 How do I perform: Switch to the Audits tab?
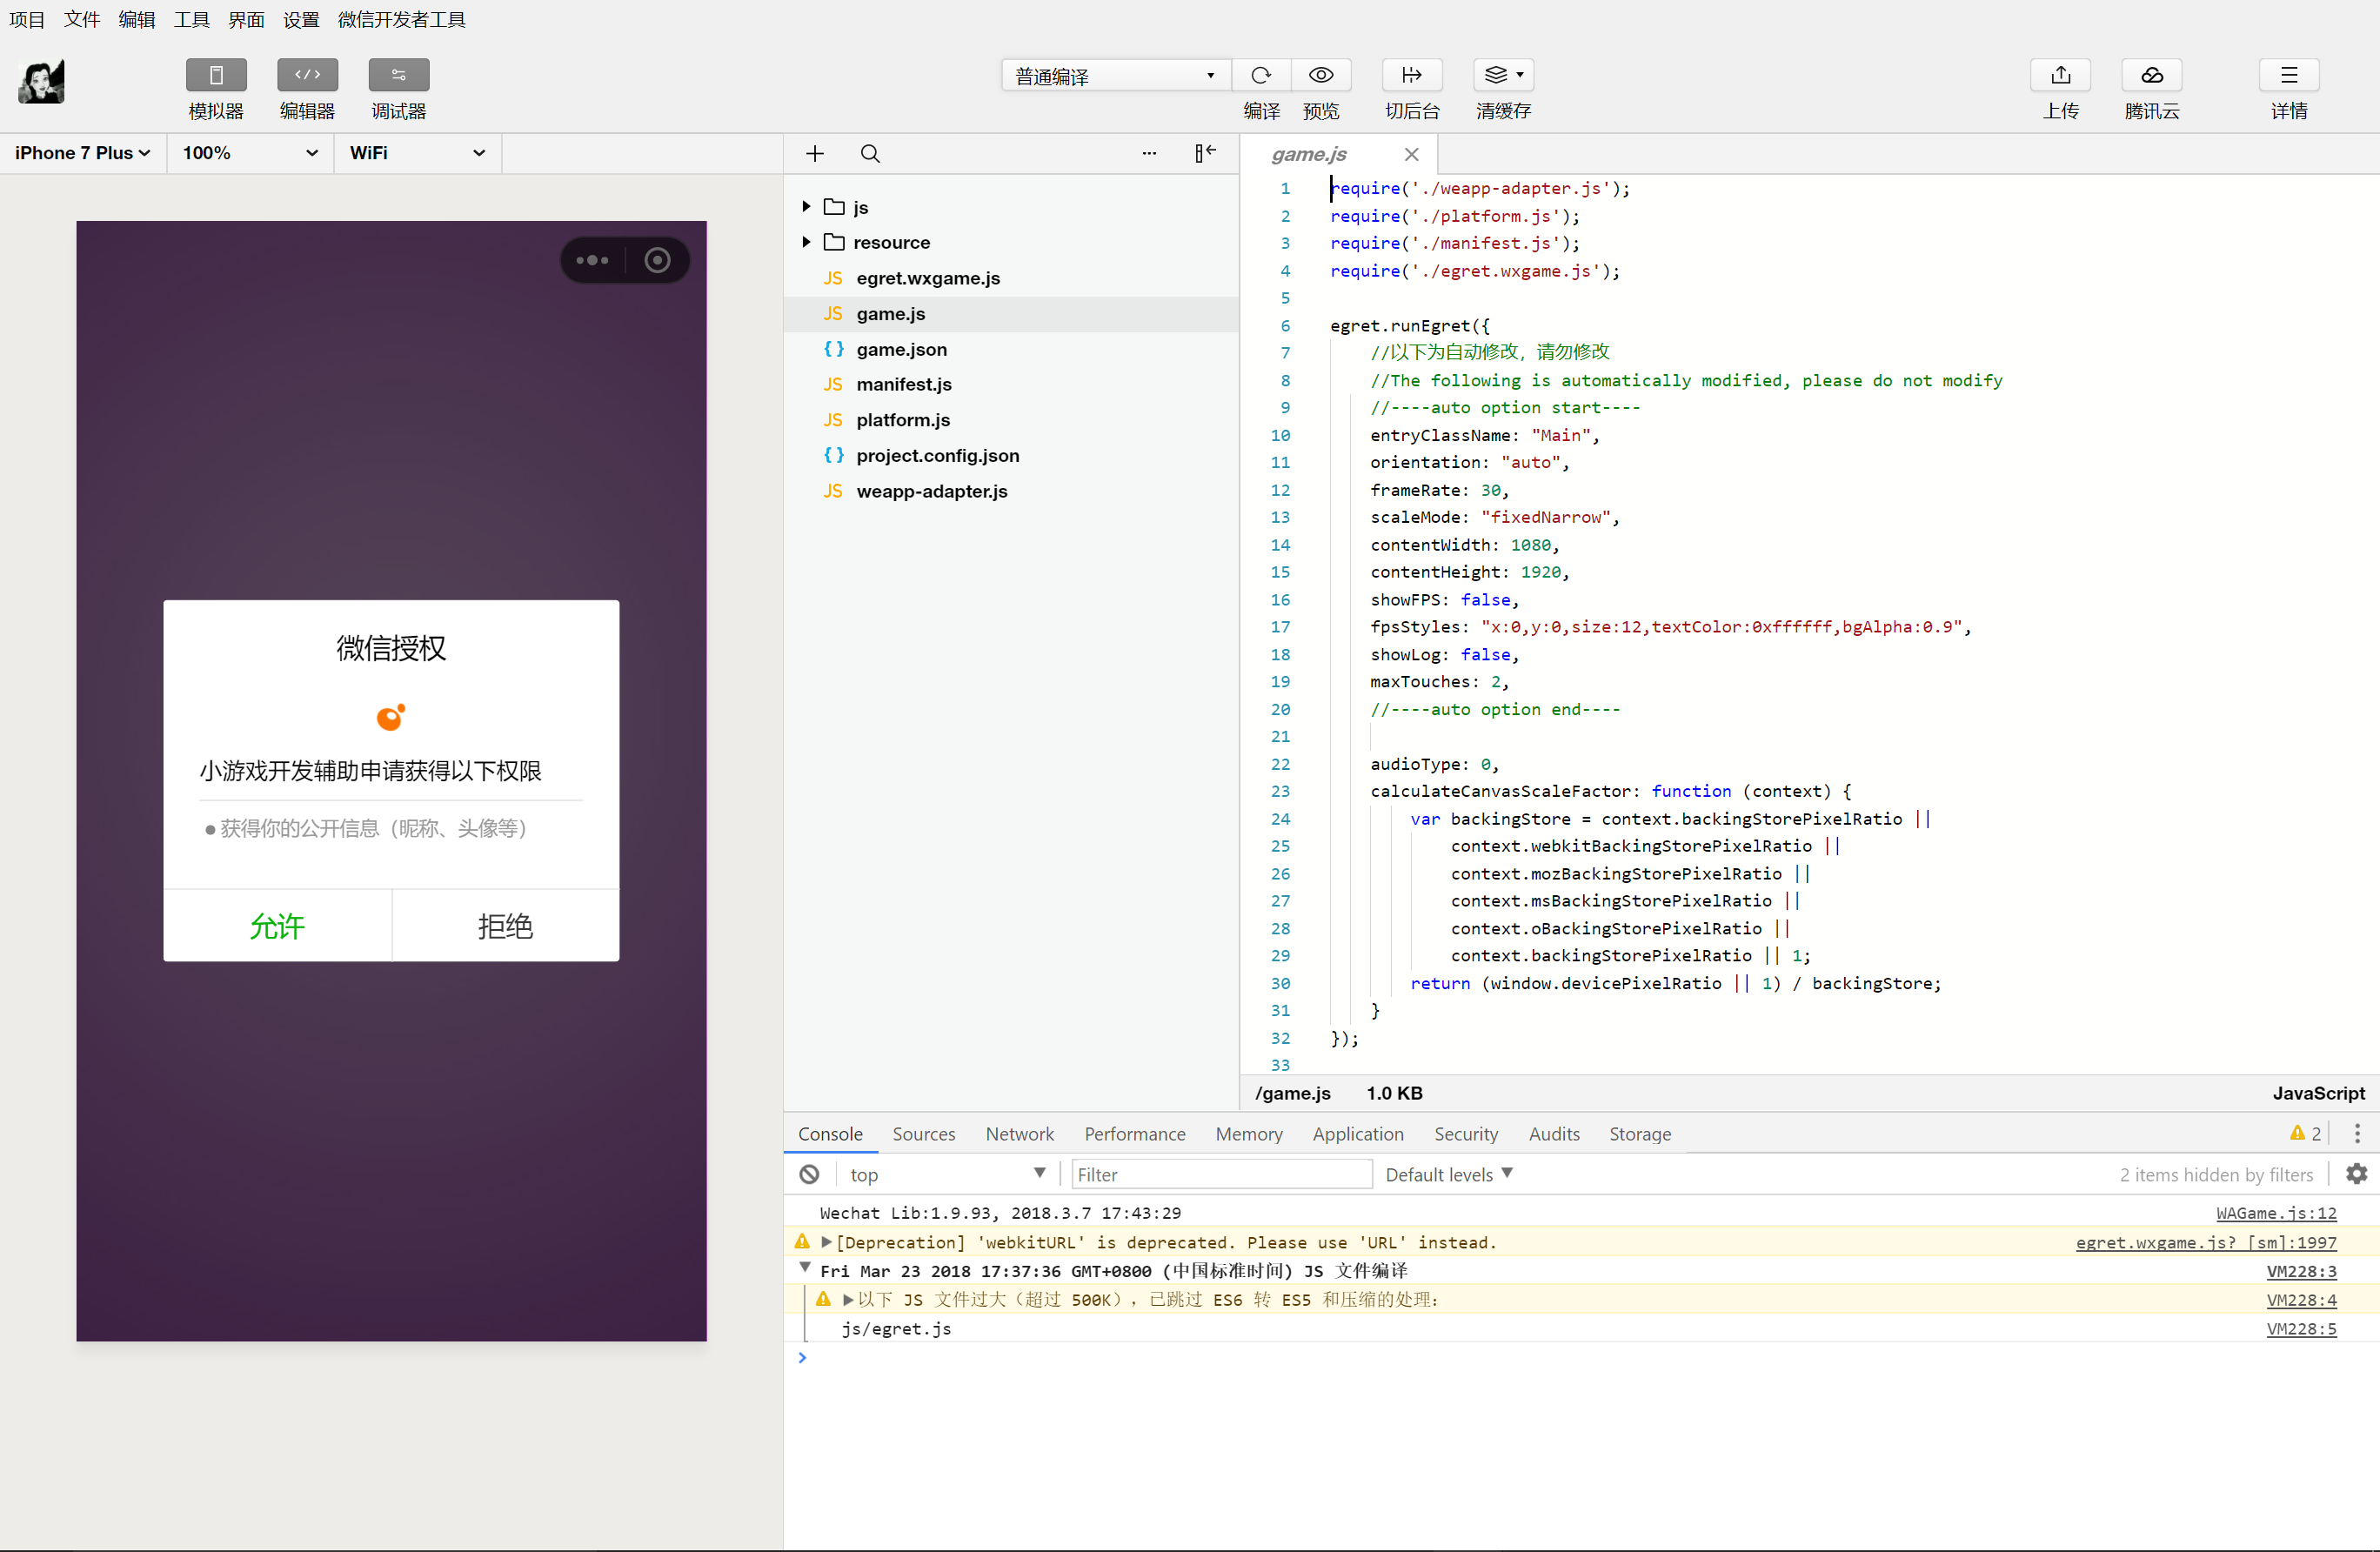pos(1554,1134)
